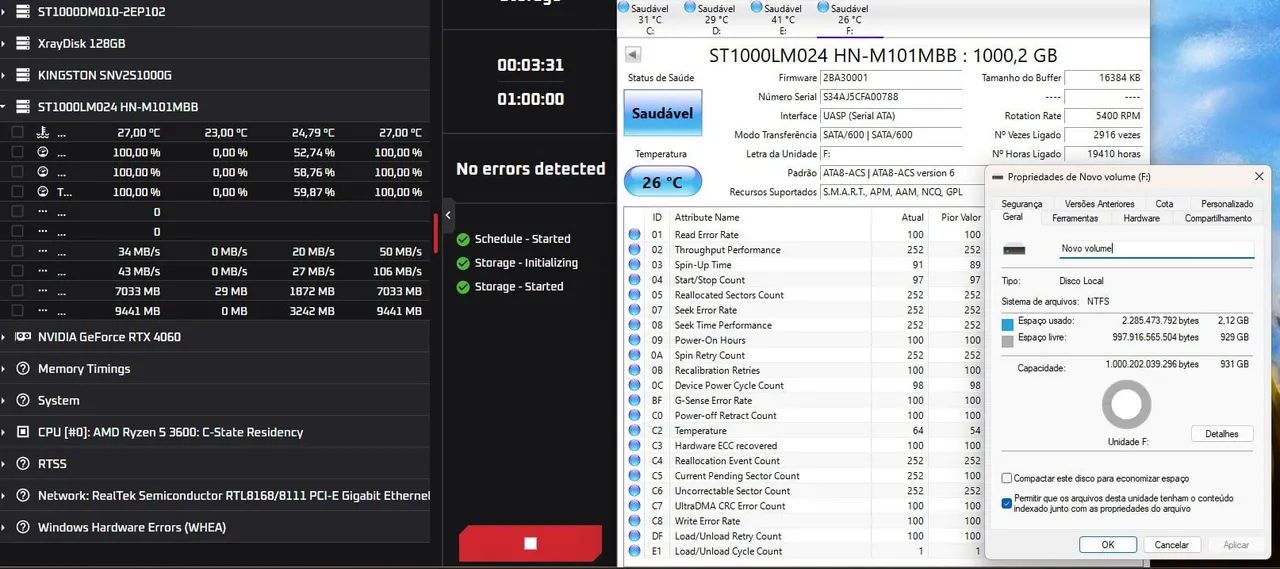This screenshot has height=569, width=1280.
Task: Expand the XrayDisk 128GB tree node arrow
Action: pyautogui.click(x=4, y=44)
